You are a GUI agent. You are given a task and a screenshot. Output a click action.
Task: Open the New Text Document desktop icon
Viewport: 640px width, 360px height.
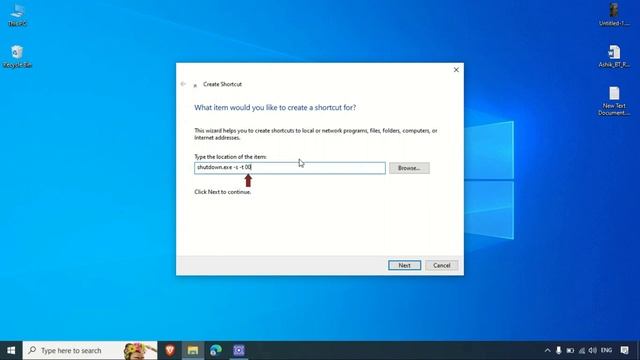(614, 101)
